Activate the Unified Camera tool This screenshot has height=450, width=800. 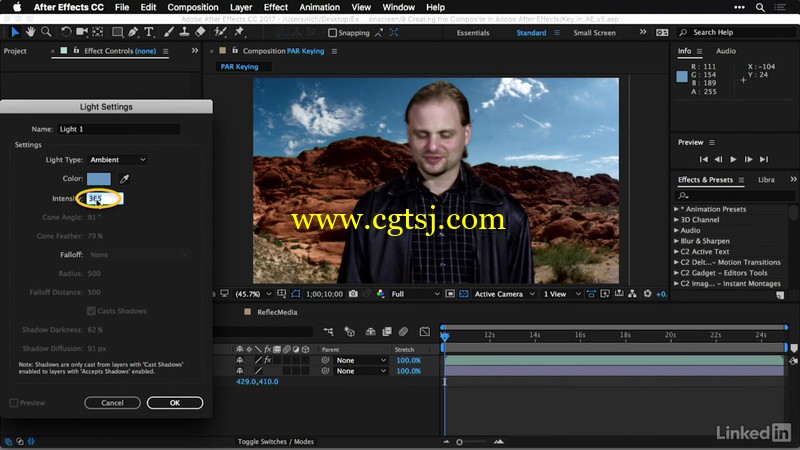tap(82, 32)
